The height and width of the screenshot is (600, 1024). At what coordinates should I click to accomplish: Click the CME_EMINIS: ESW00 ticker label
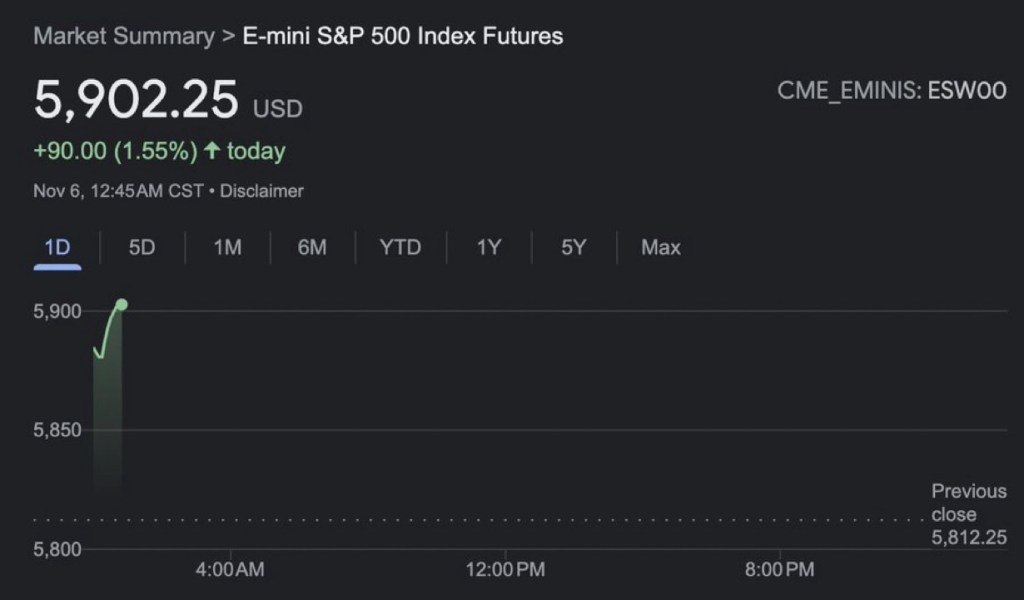[x=891, y=90]
